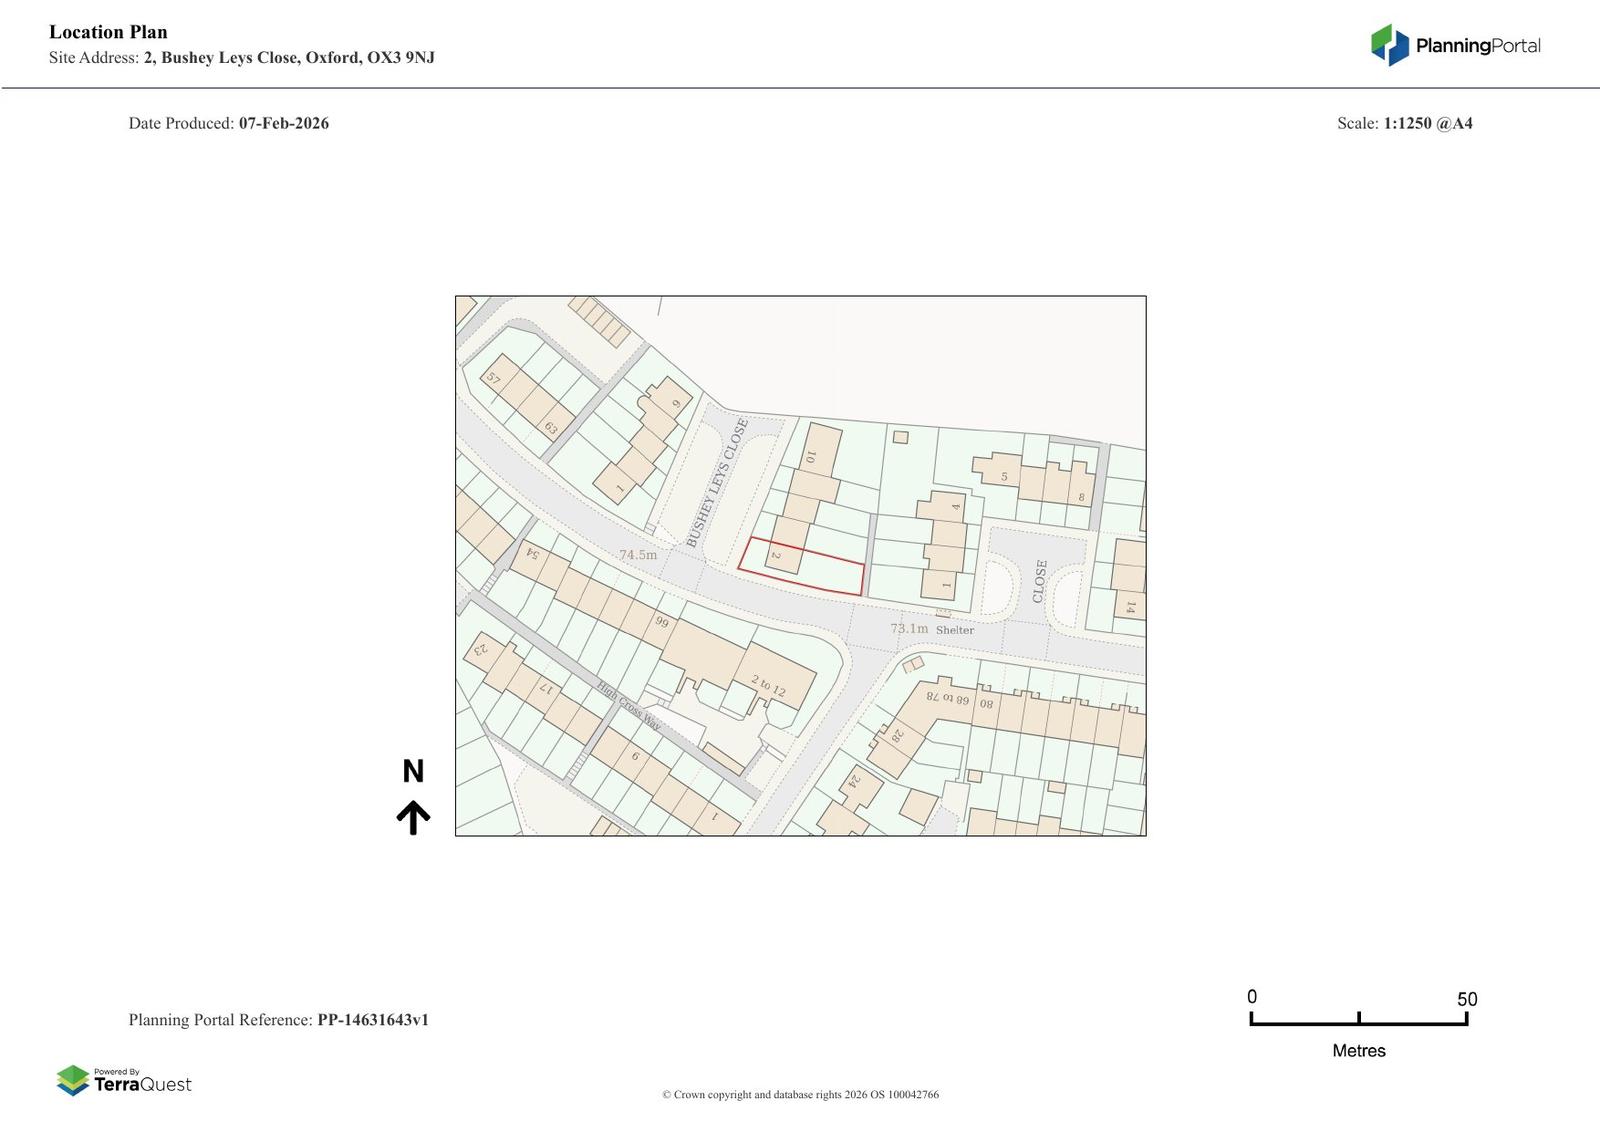Screen dimensions: 1600x1132
Task: Click the 74.5m spot height label
Action: click(638, 555)
